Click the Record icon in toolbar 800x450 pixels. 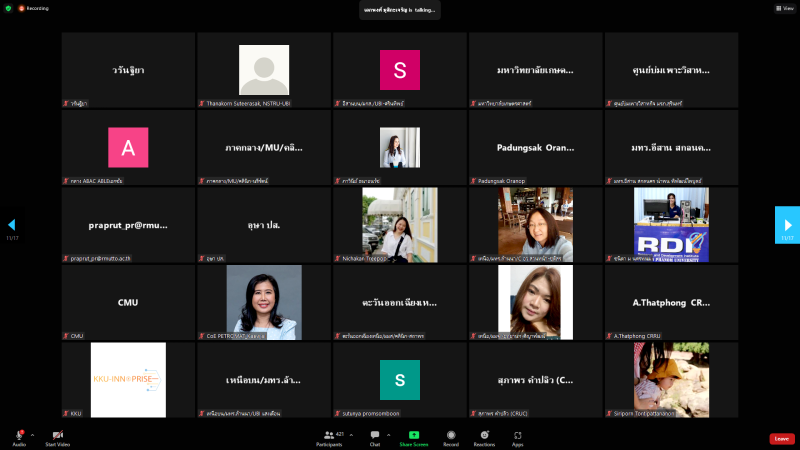coord(451,435)
